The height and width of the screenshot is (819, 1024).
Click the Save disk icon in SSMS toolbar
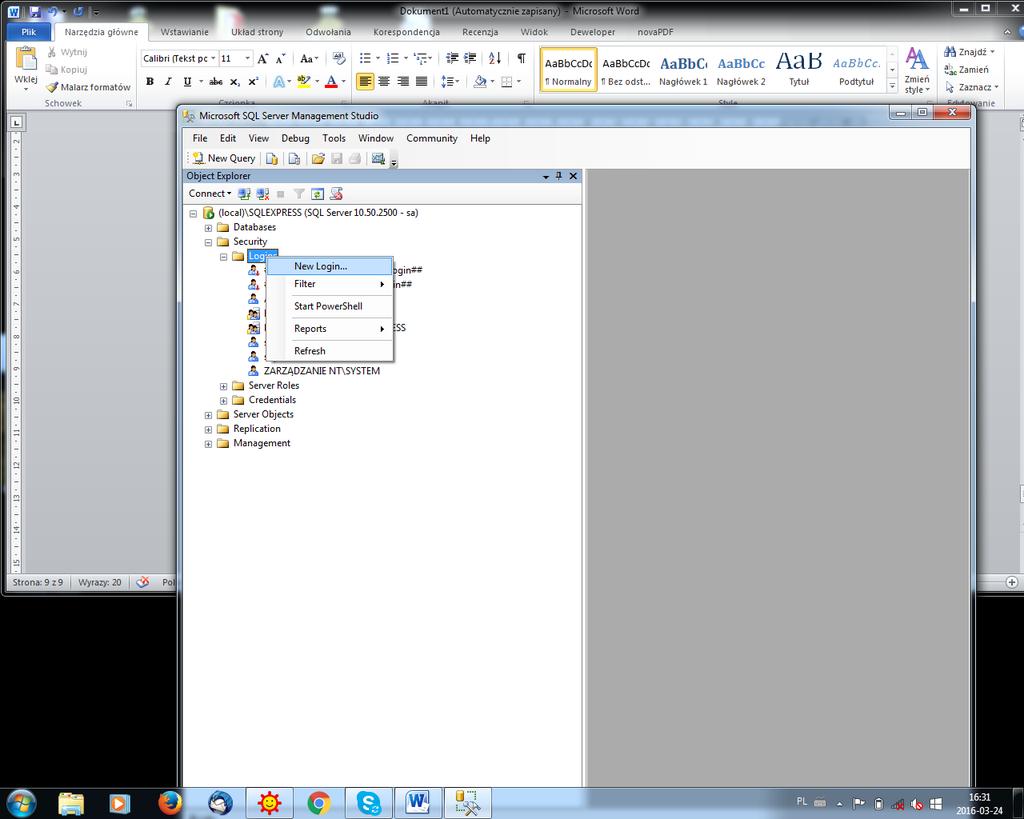[x=336, y=159]
